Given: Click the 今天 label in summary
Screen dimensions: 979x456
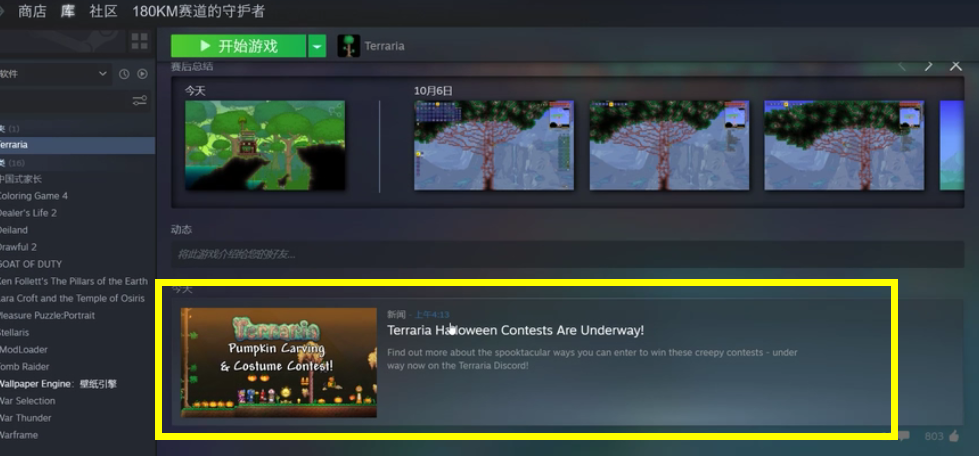Looking at the screenshot, I should click(x=195, y=91).
